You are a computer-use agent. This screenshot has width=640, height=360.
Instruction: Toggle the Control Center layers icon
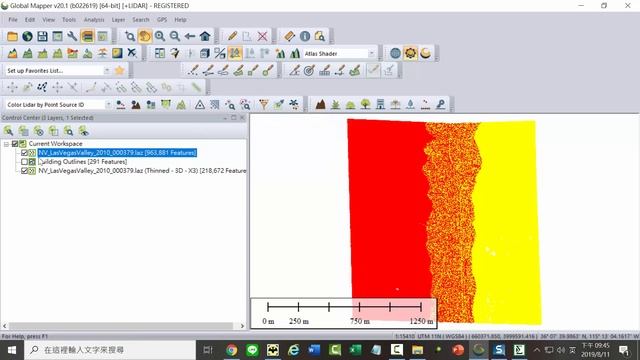tap(87, 36)
